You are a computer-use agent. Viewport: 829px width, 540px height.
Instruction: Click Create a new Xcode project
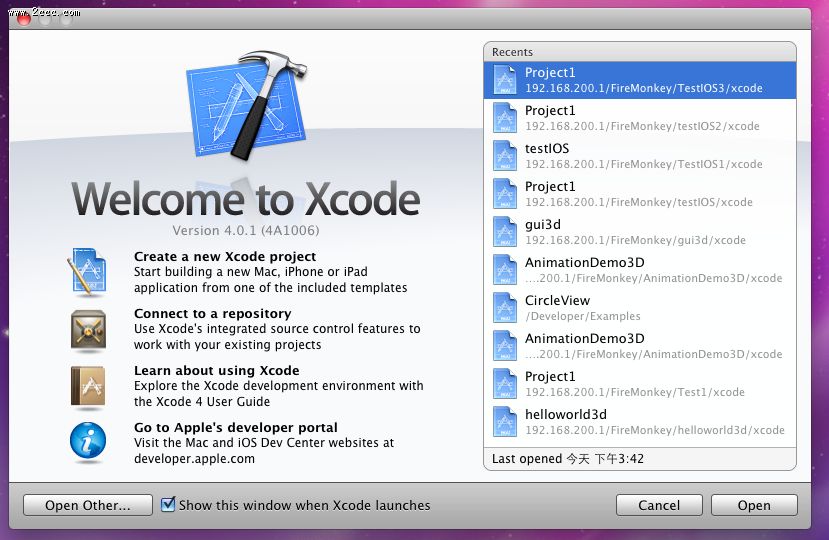coord(225,257)
